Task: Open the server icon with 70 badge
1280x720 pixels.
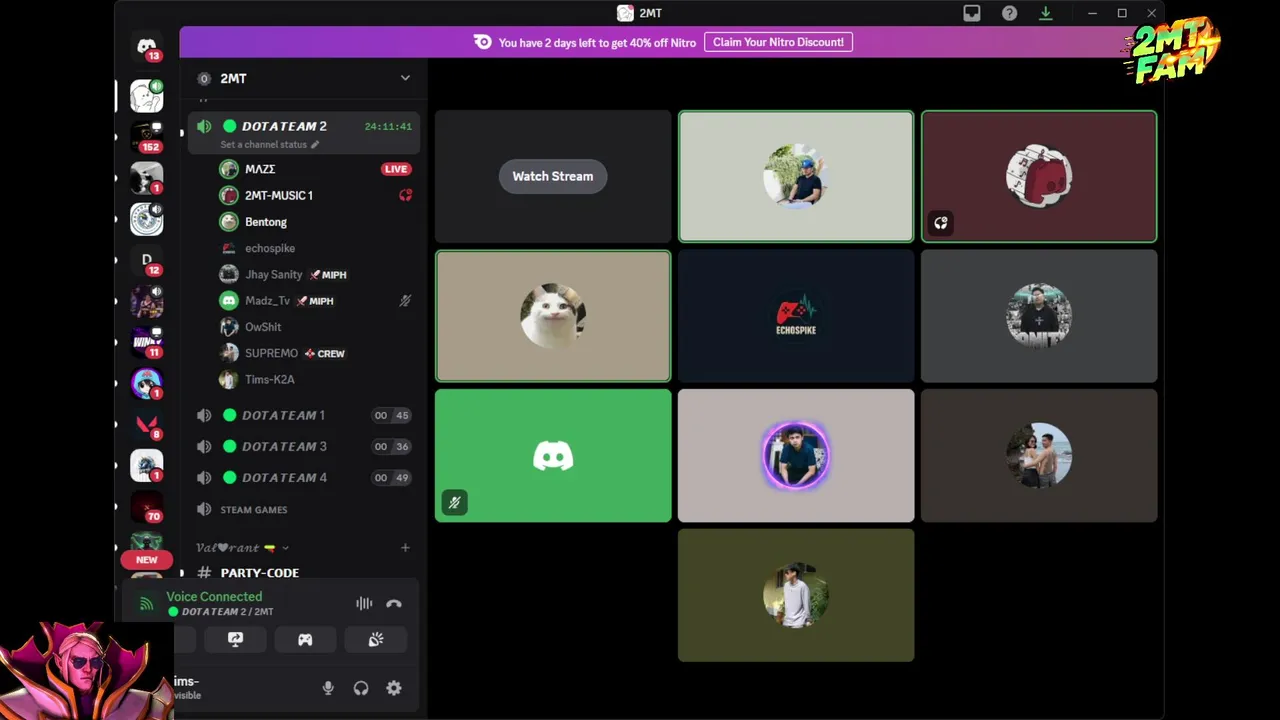Action: [x=147, y=507]
